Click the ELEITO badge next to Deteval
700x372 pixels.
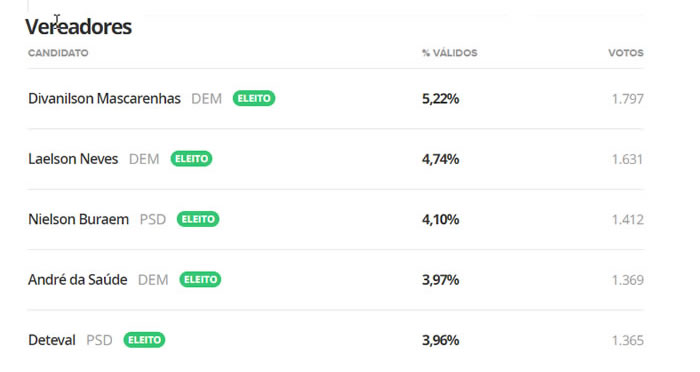coord(144,340)
